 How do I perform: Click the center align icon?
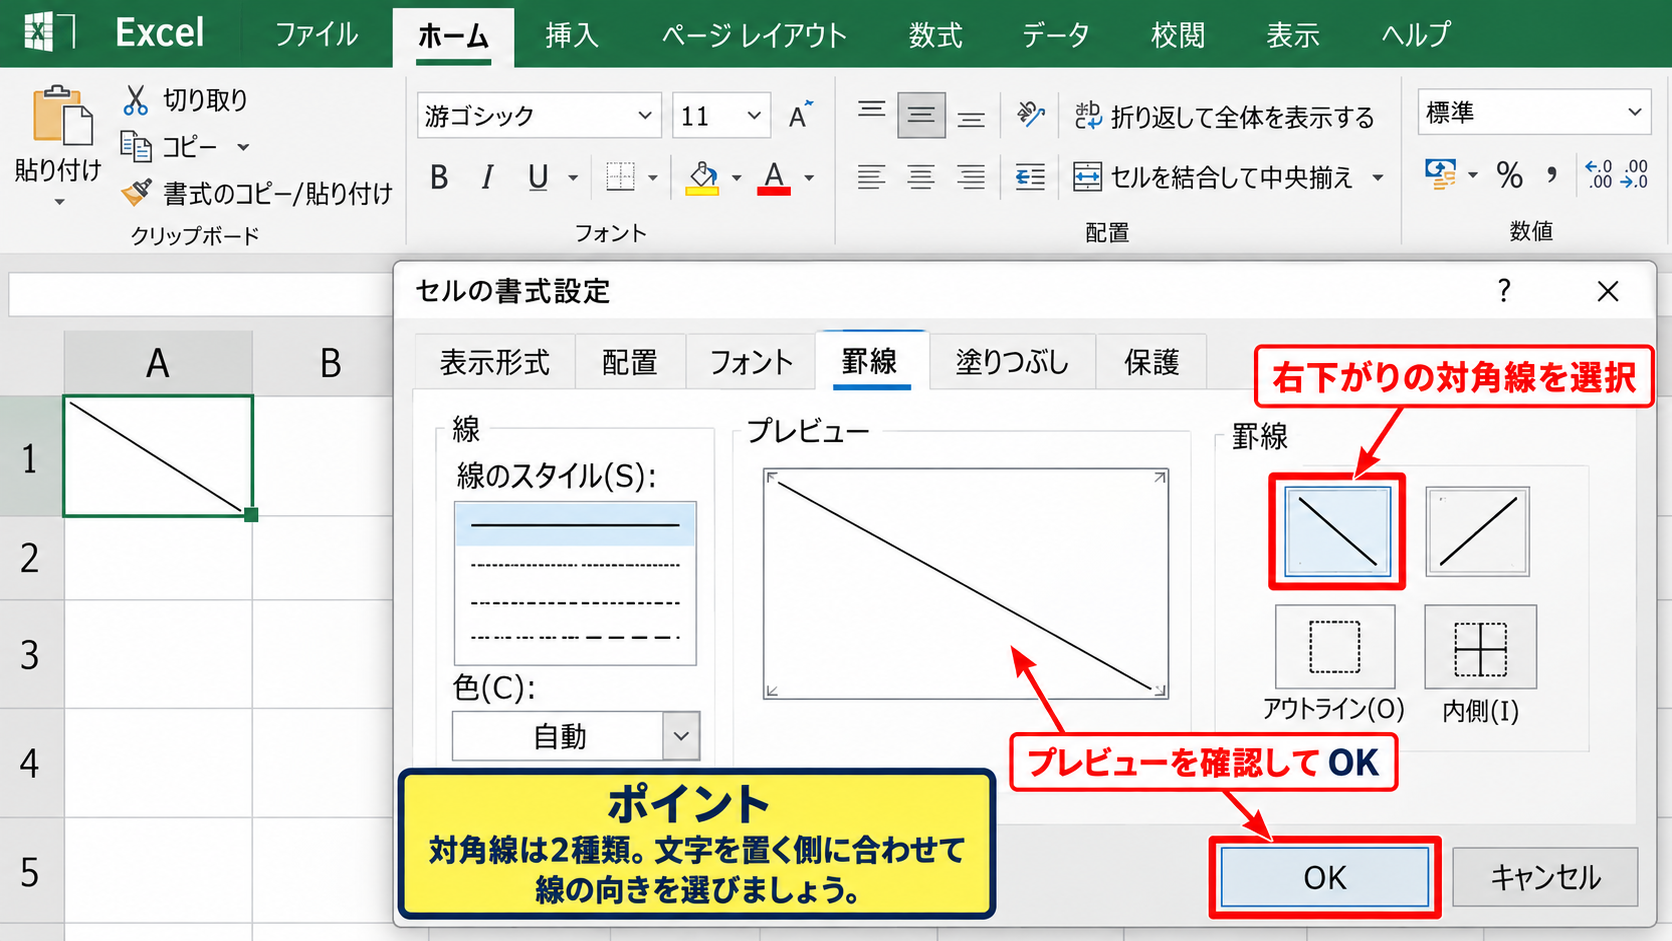(921, 178)
